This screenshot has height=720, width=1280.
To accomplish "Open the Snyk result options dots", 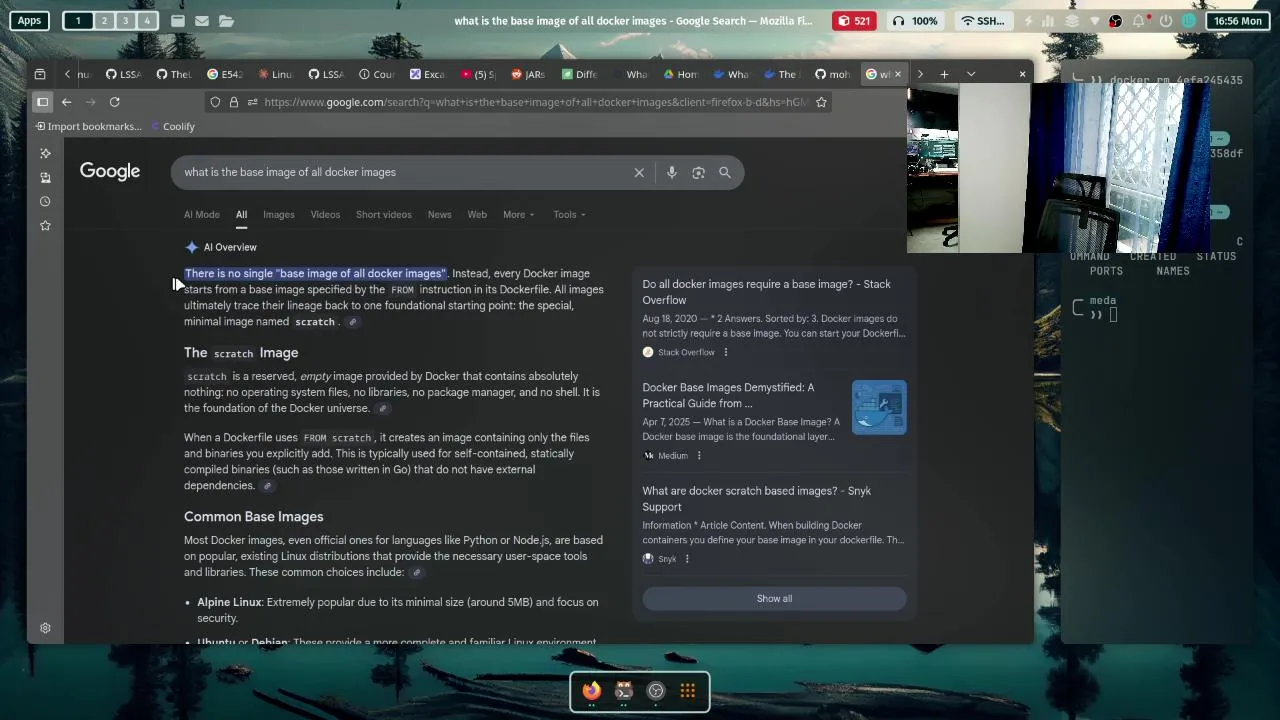I will point(687,559).
